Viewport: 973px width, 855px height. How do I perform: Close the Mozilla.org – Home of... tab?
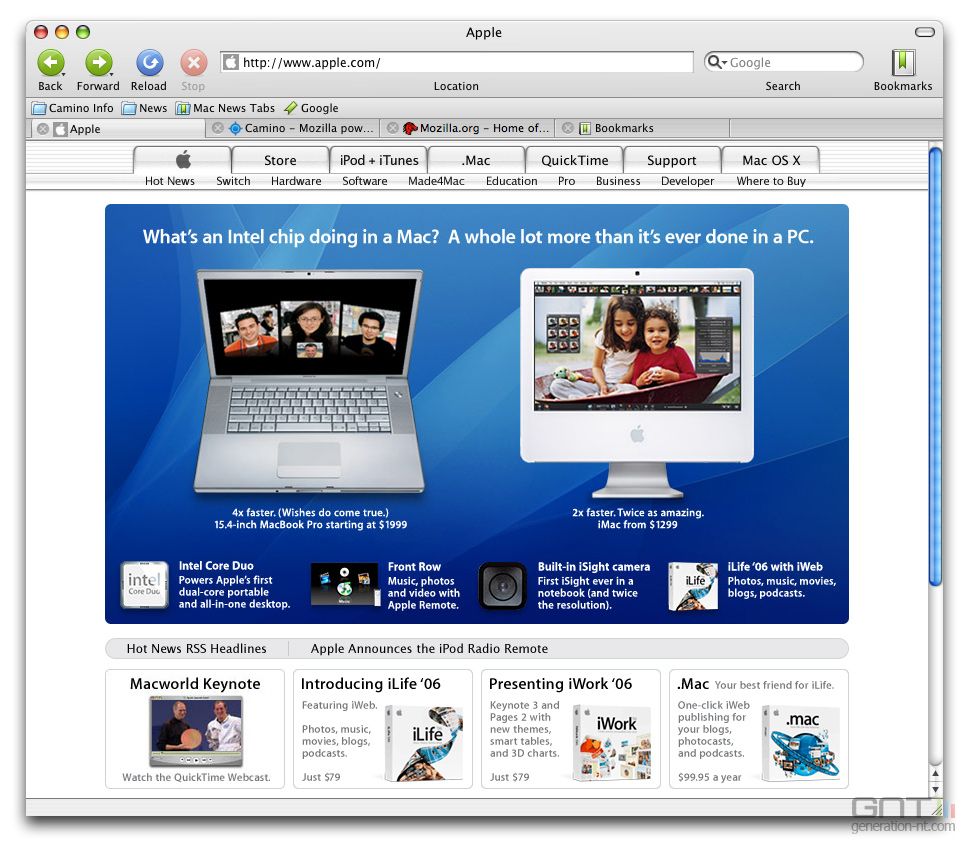point(393,128)
